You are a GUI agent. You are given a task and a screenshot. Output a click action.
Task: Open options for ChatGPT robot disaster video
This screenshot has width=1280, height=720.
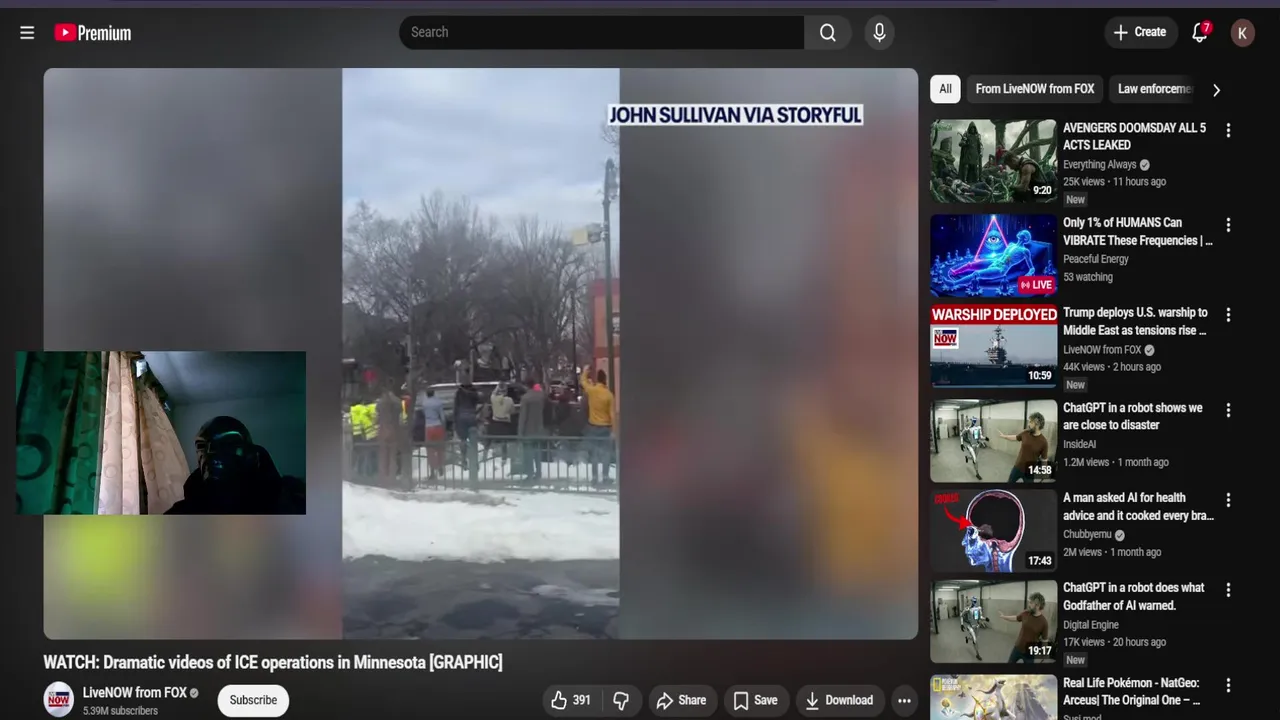[x=1228, y=410]
